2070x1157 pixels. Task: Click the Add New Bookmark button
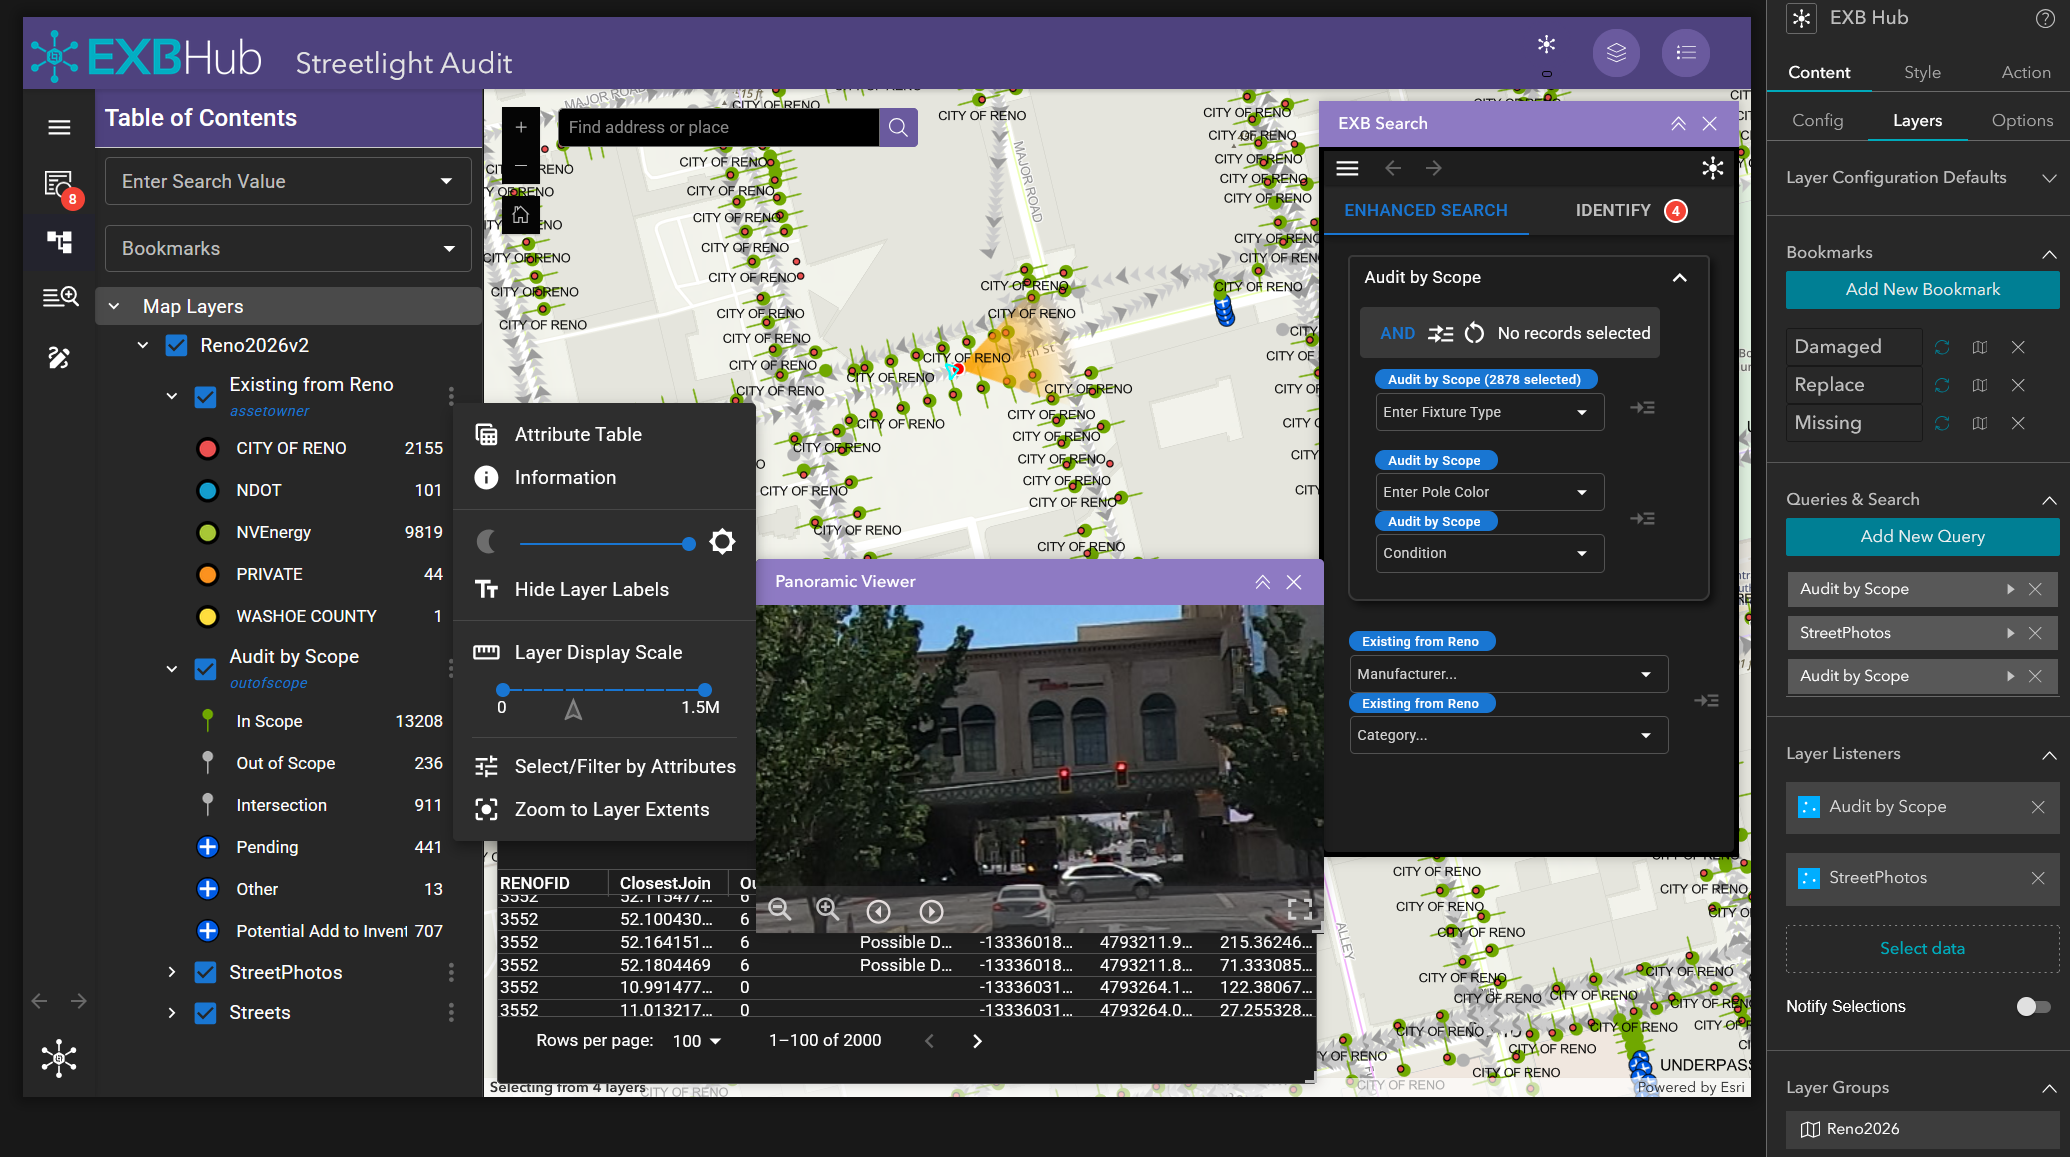pos(1921,289)
